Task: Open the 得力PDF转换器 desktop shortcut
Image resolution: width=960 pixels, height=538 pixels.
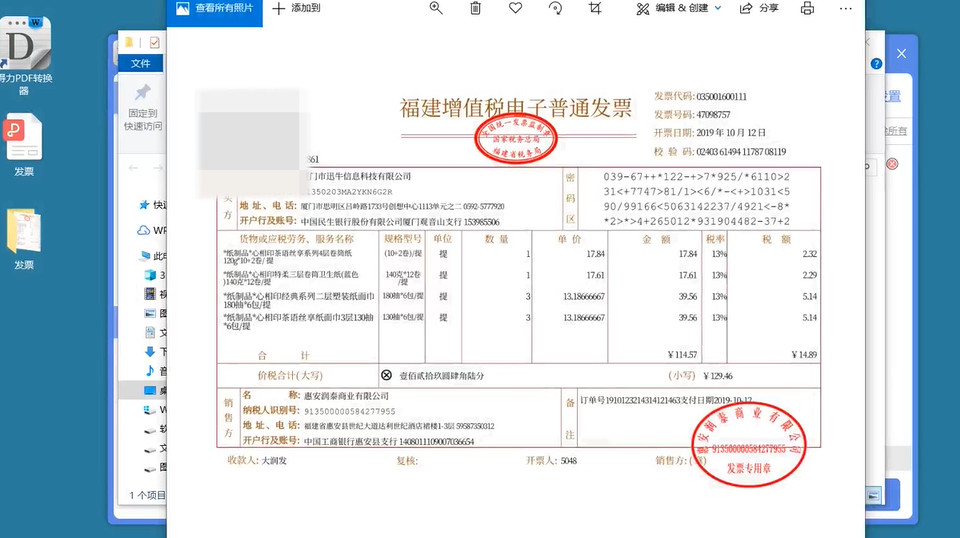Action: 24,56
